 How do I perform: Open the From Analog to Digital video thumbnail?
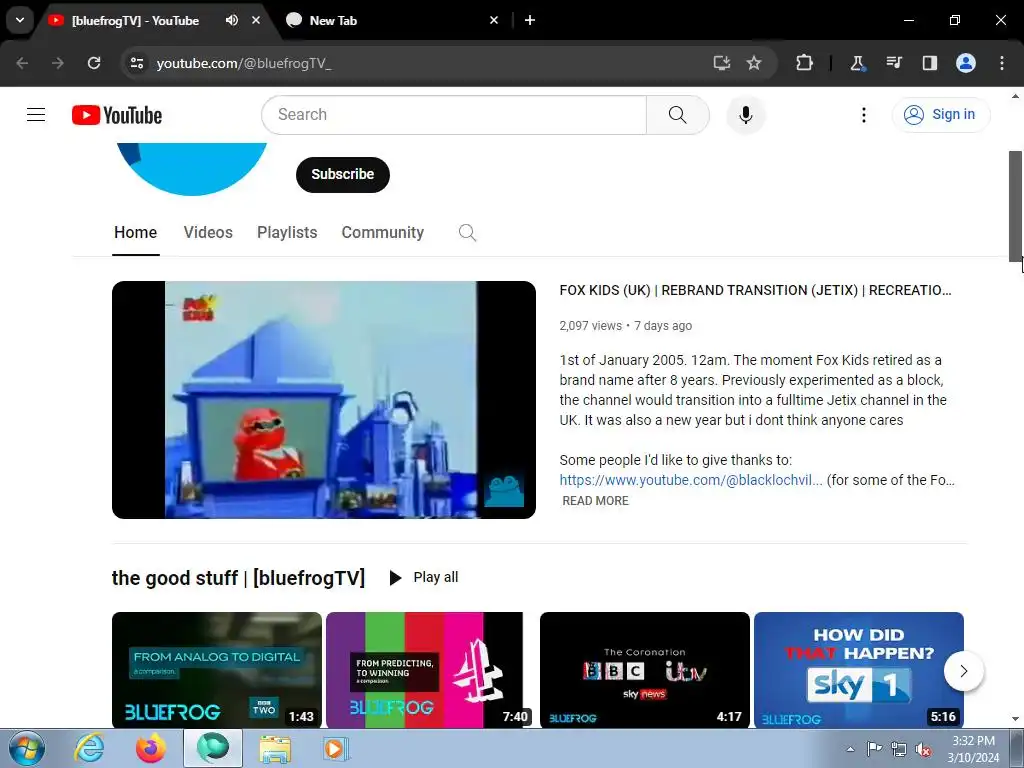click(x=217, y=670)
